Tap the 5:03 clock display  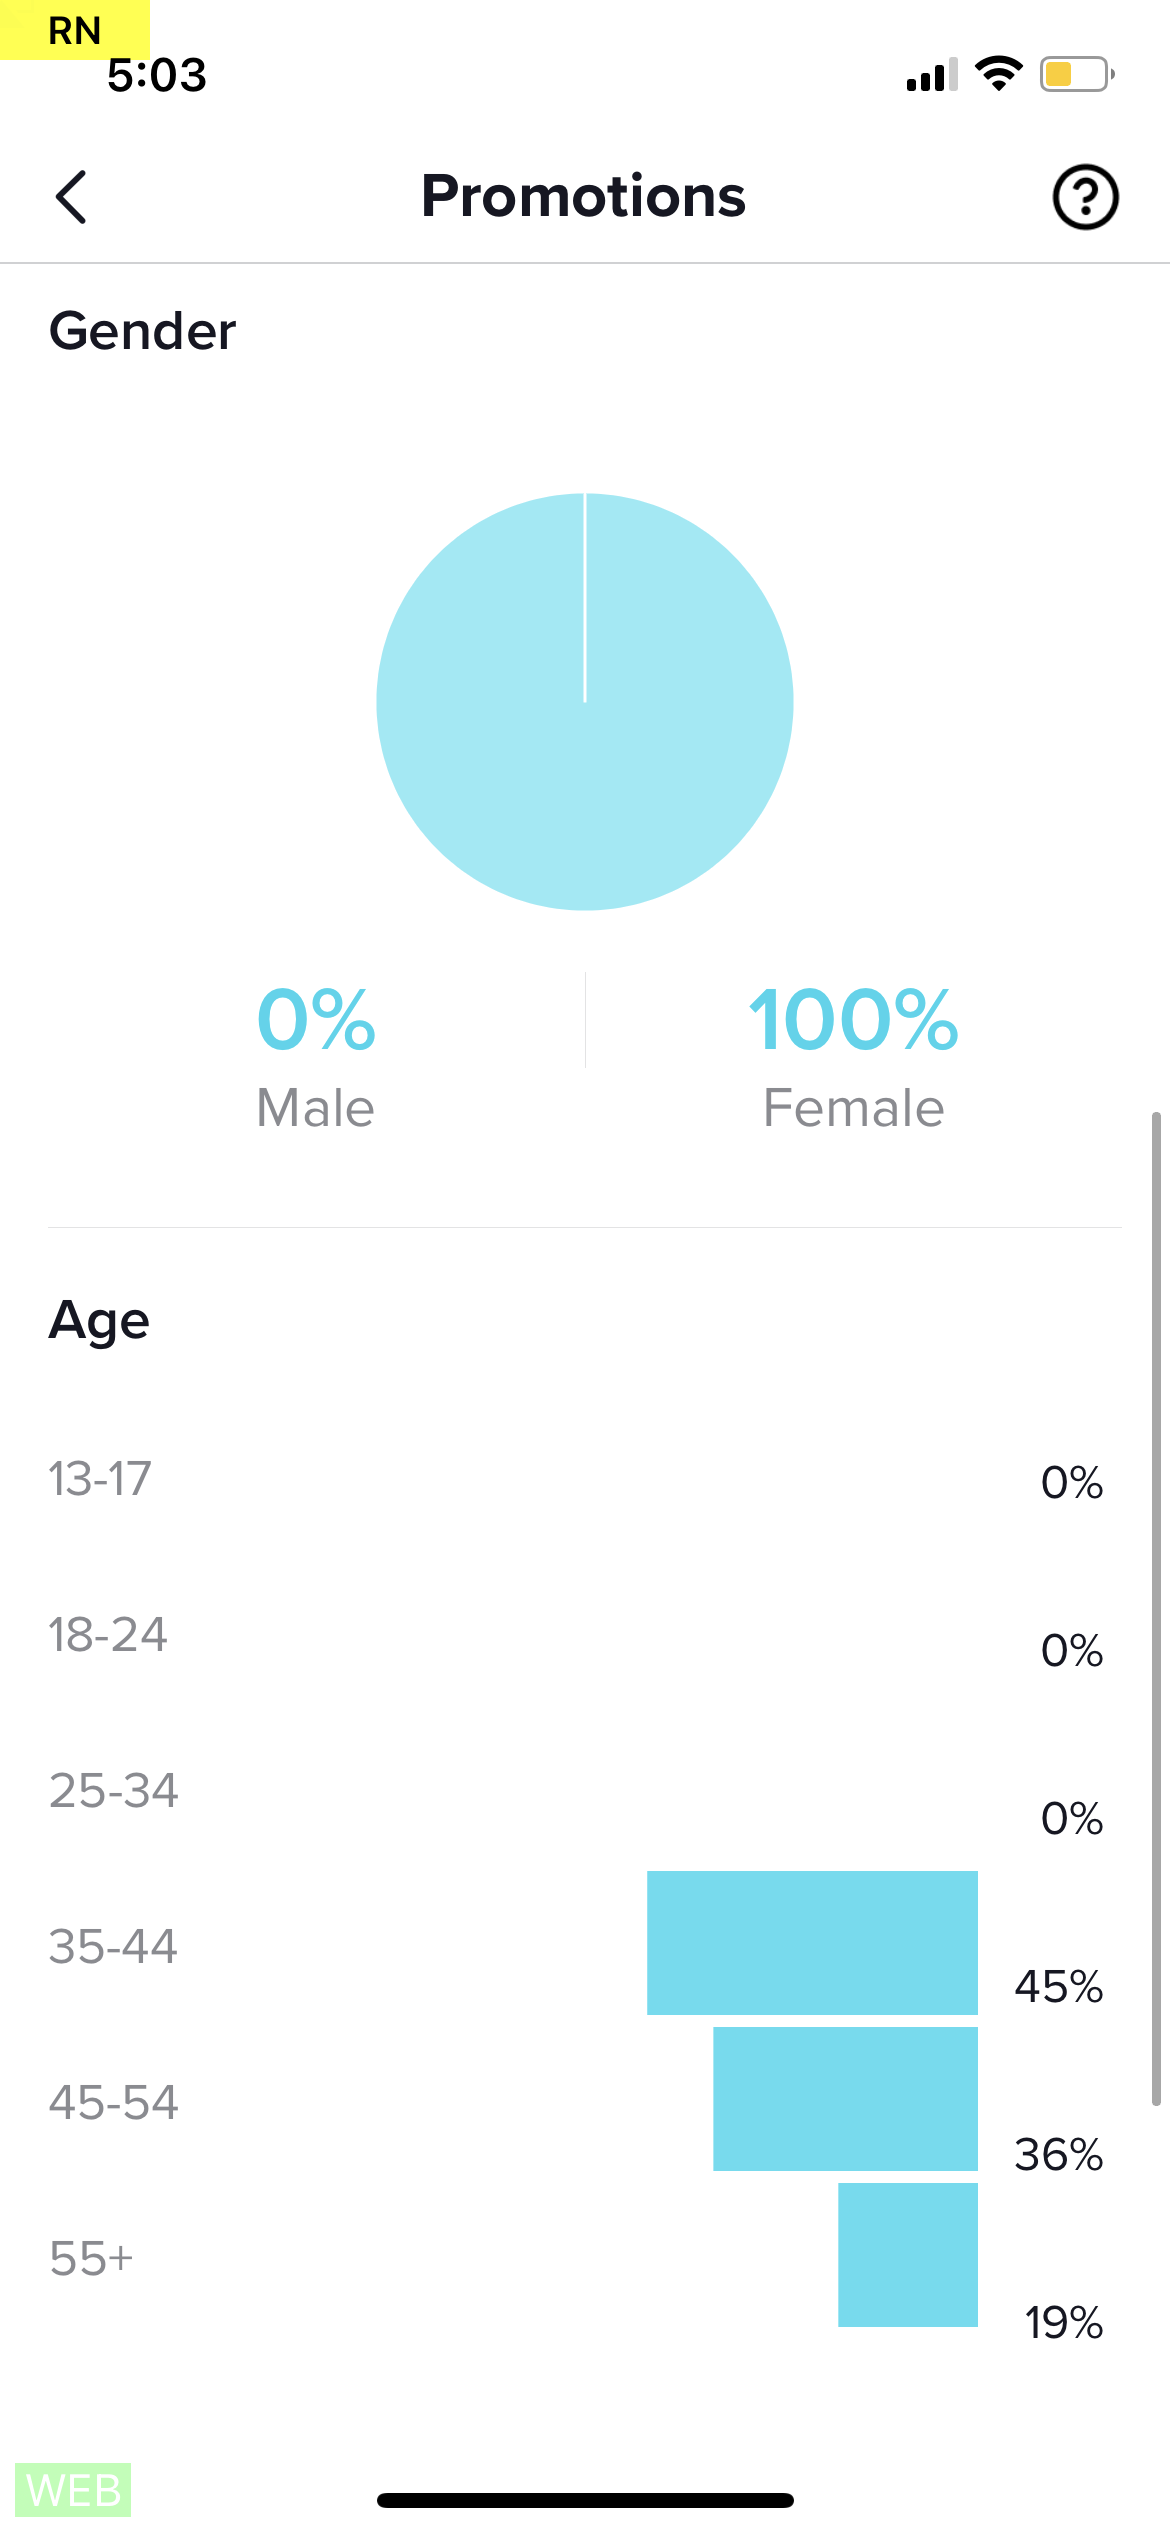(157, 76)
